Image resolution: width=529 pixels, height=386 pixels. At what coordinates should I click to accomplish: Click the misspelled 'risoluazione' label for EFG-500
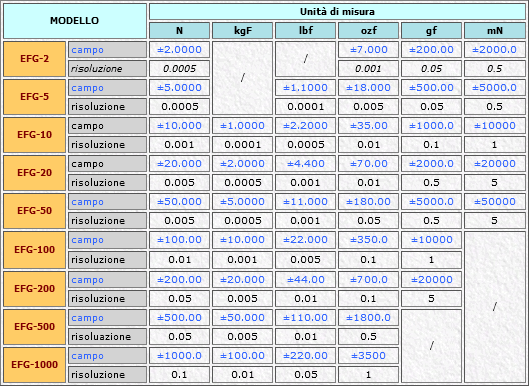coord(107,337)
